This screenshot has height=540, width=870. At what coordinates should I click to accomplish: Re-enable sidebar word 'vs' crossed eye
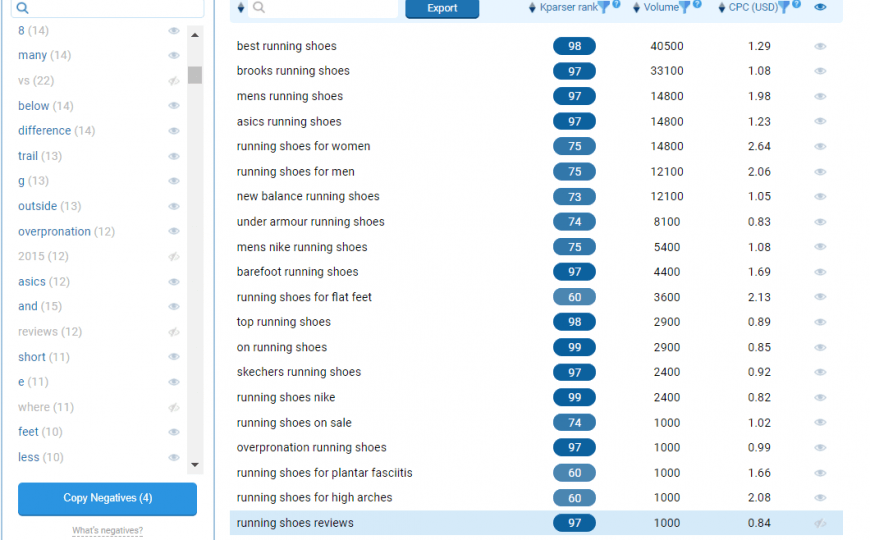(174, 81)
